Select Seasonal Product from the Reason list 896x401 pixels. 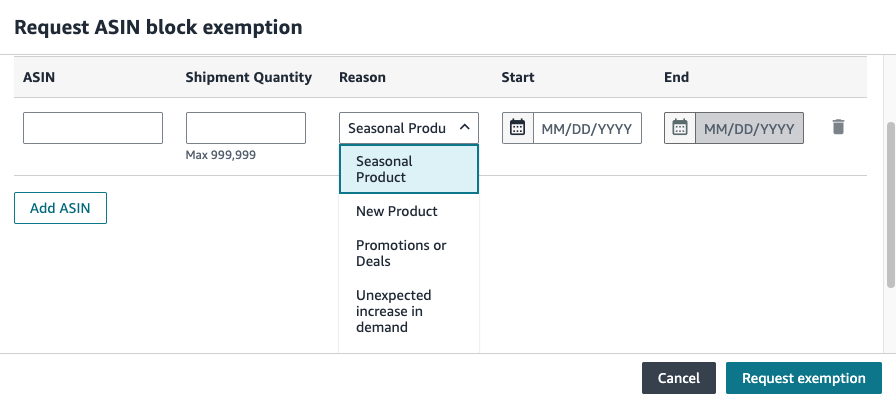[x=409, y=169]
